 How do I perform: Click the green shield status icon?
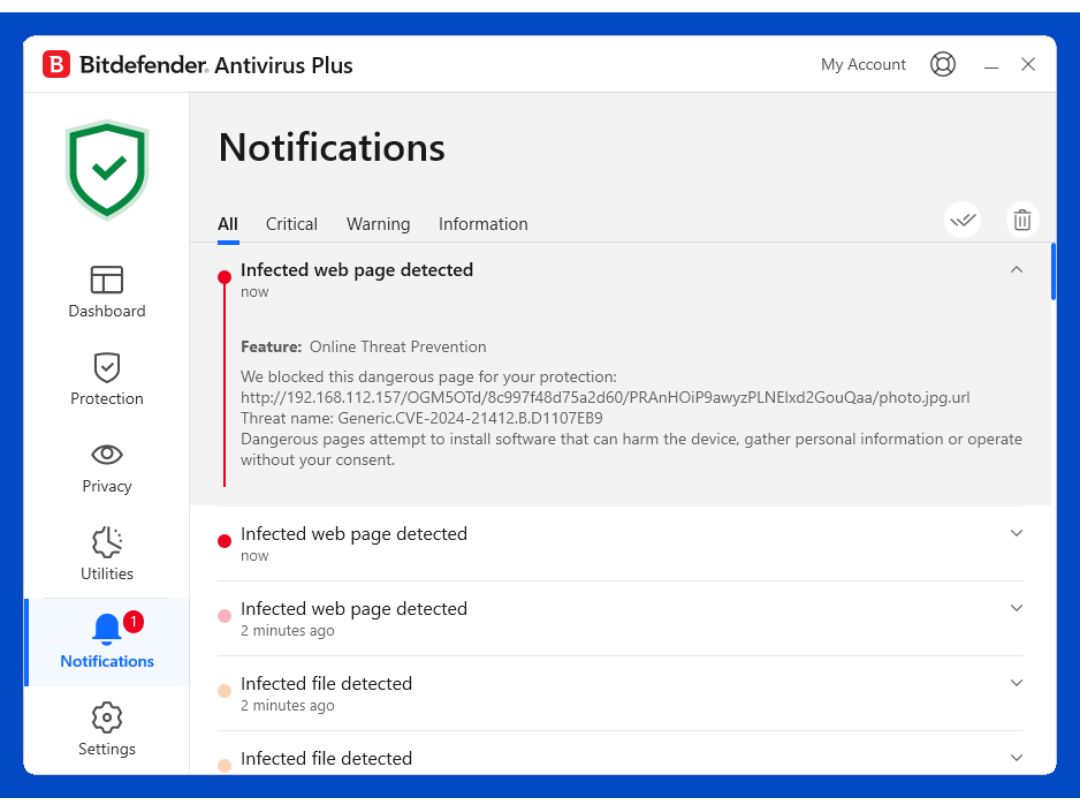click(107, 169)
